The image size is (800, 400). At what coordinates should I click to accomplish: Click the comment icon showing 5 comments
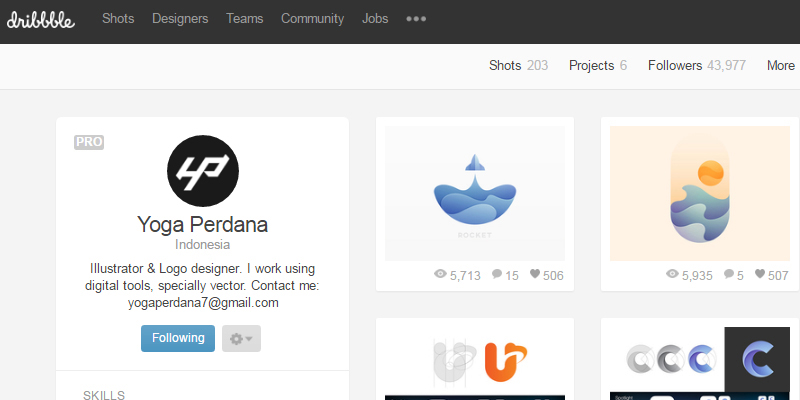pos(729,274)
